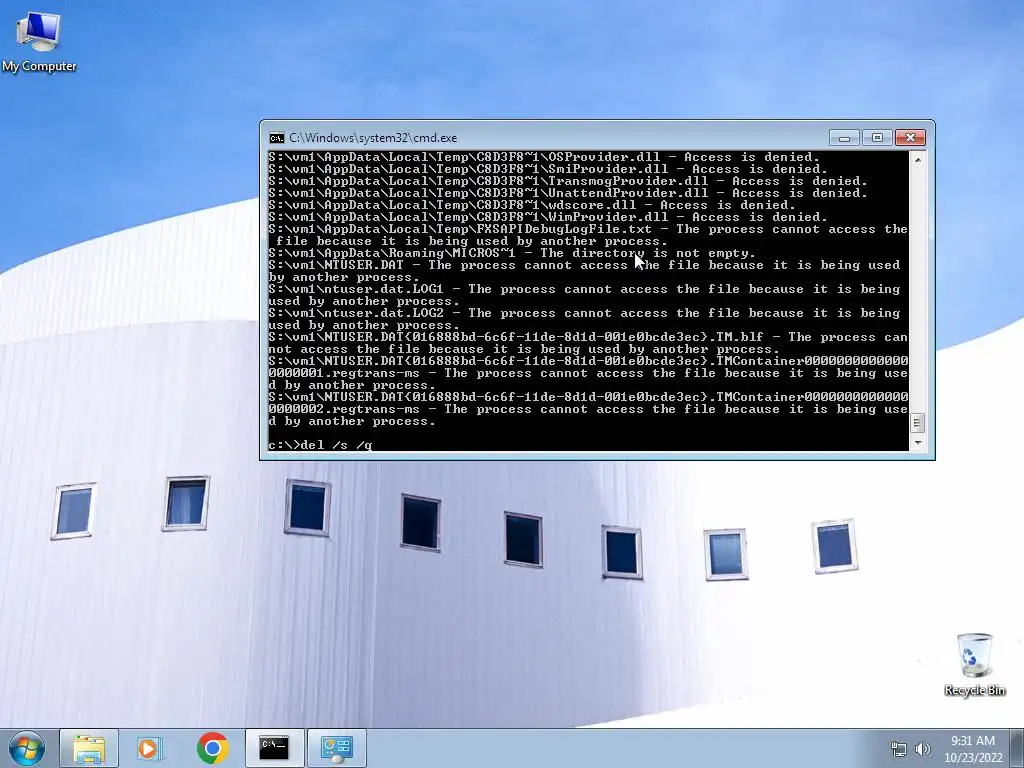Viewport: 1024px width, 768px height.
Task: Click the 'WimProvider.dll' output line
Action: pyautogui.click(x=547, y=217)
